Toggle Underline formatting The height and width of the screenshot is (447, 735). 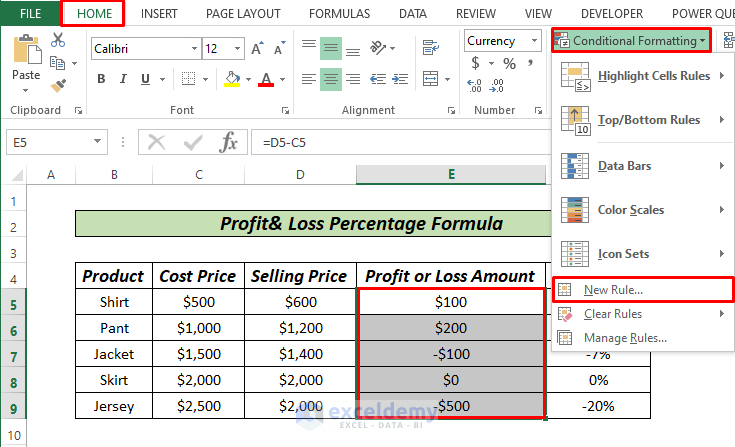[145, 79]
